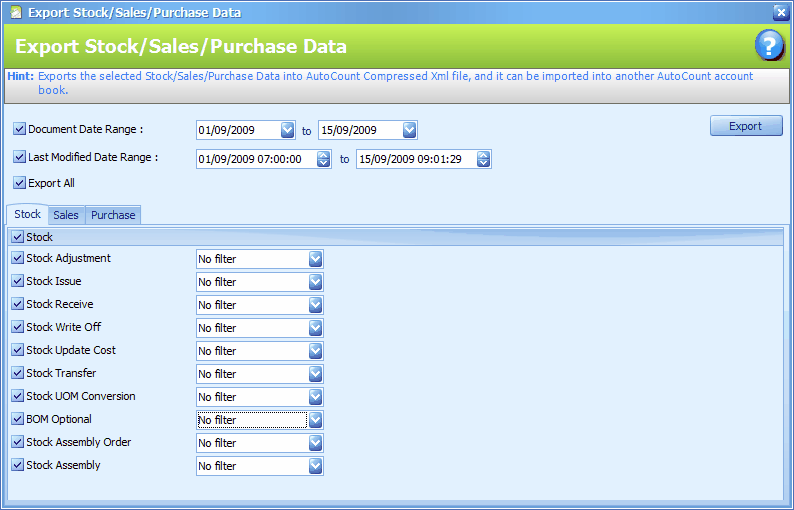Uncheck BOM Optional checkbox
This screenshot has width=794, height=510.
click(x=17, y=419)
